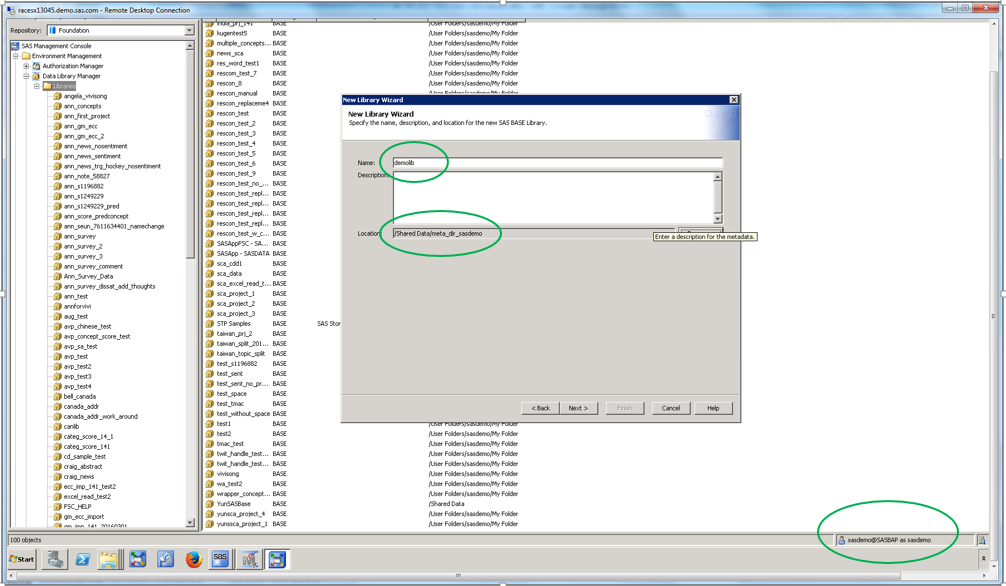Click the Location field in wizard
The height and width of the screenshot is (586, 1006).
point(534,234)
